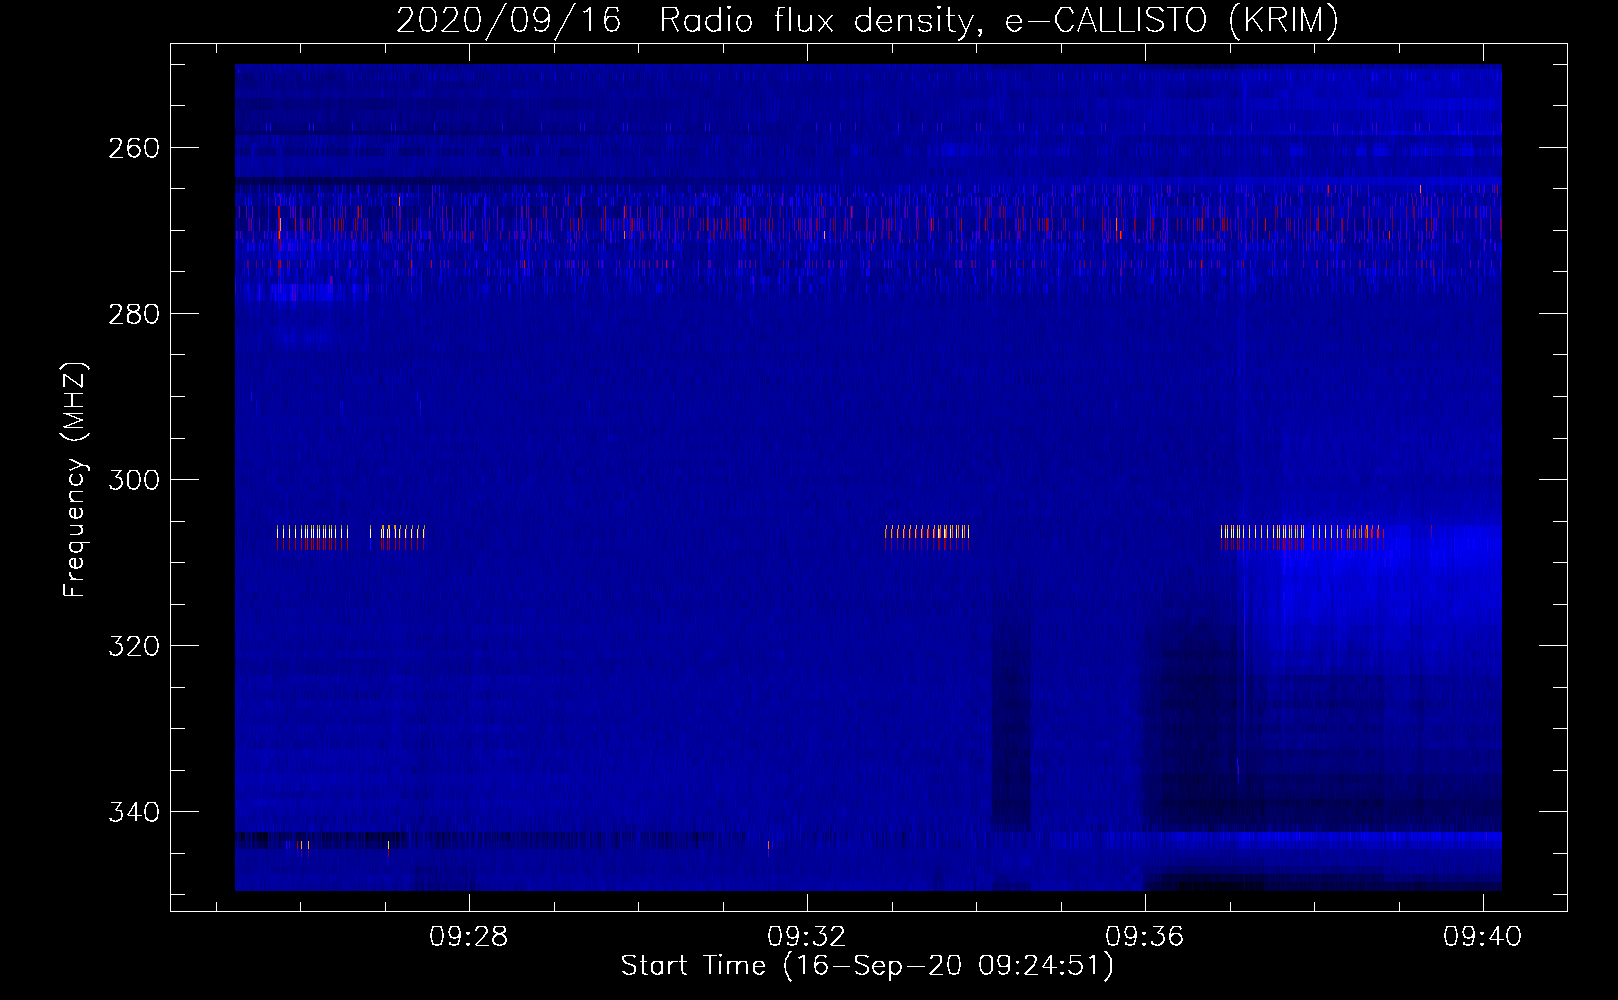Image resolution: width=1618 pixels, height=1000 pixels.
Task: Click the 320 frequency tick label
Action: tap(134, 646)
